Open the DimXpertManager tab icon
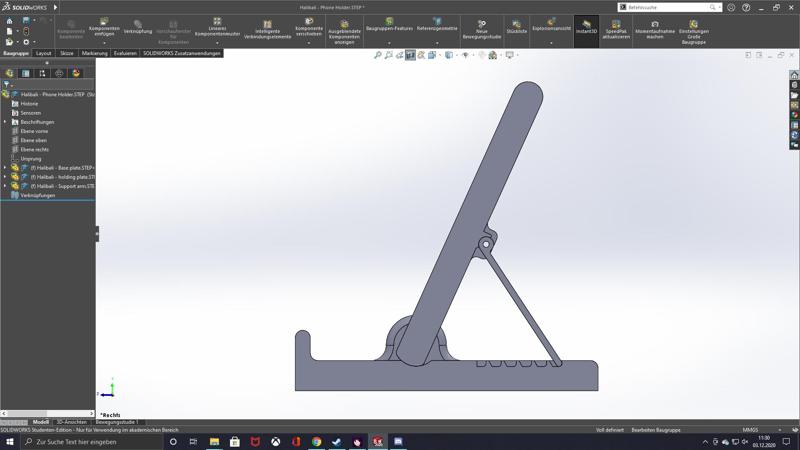This screenshot has height=450, width=800. click(59, 73)
